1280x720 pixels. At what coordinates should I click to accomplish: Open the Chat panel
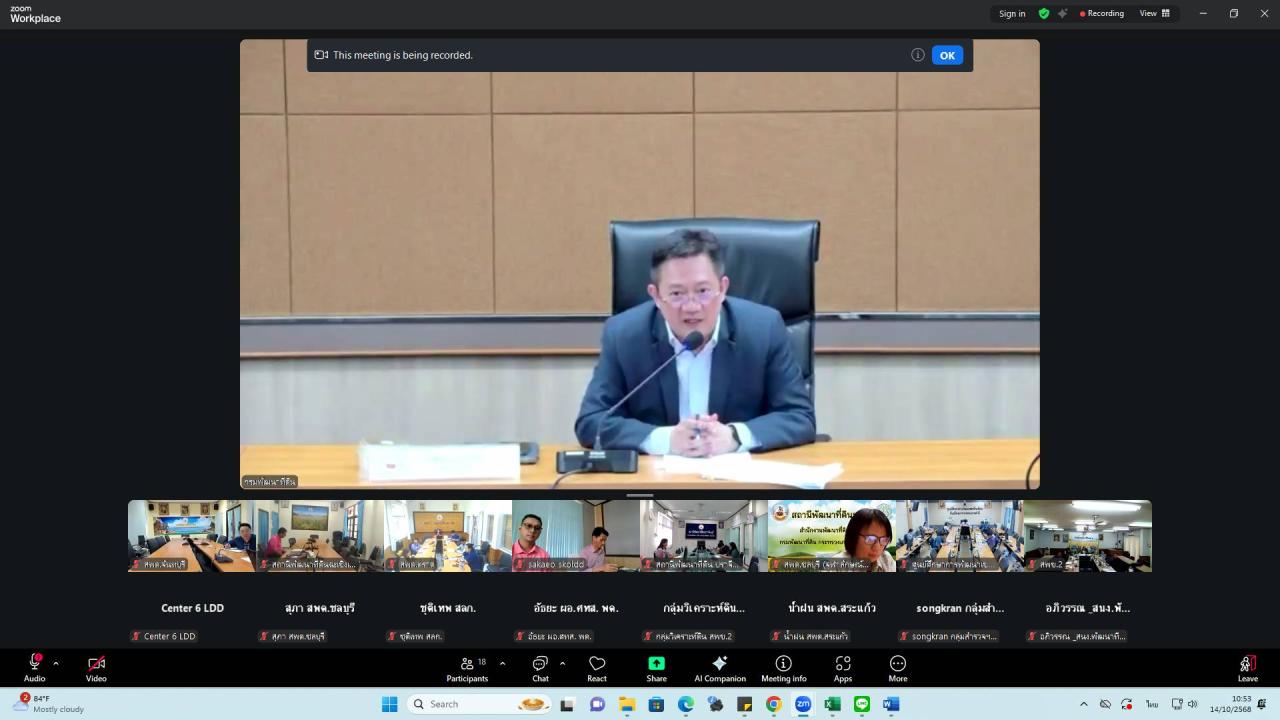(x=540, y=668)
